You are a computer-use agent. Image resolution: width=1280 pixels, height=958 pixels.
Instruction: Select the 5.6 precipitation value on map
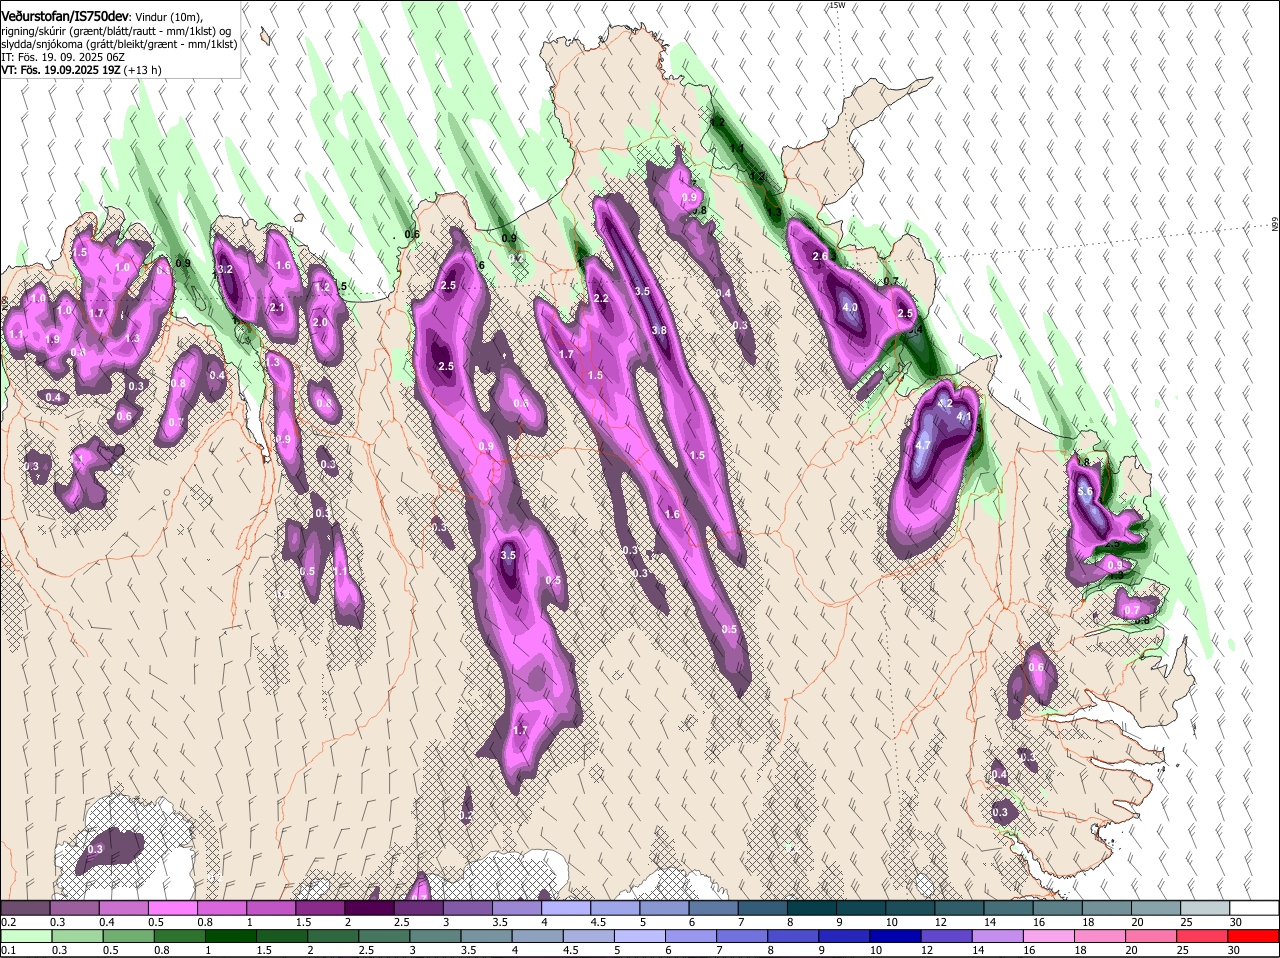tap(1085, 491)
